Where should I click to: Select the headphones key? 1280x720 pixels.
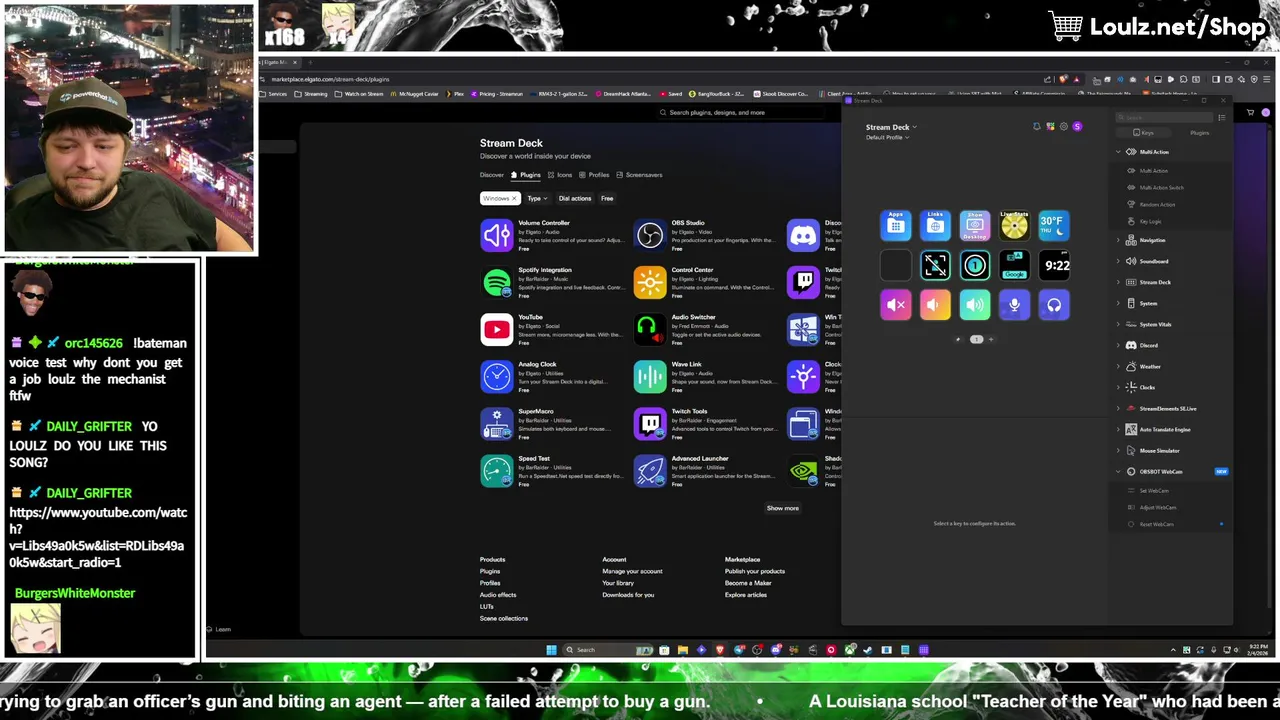1054,305
